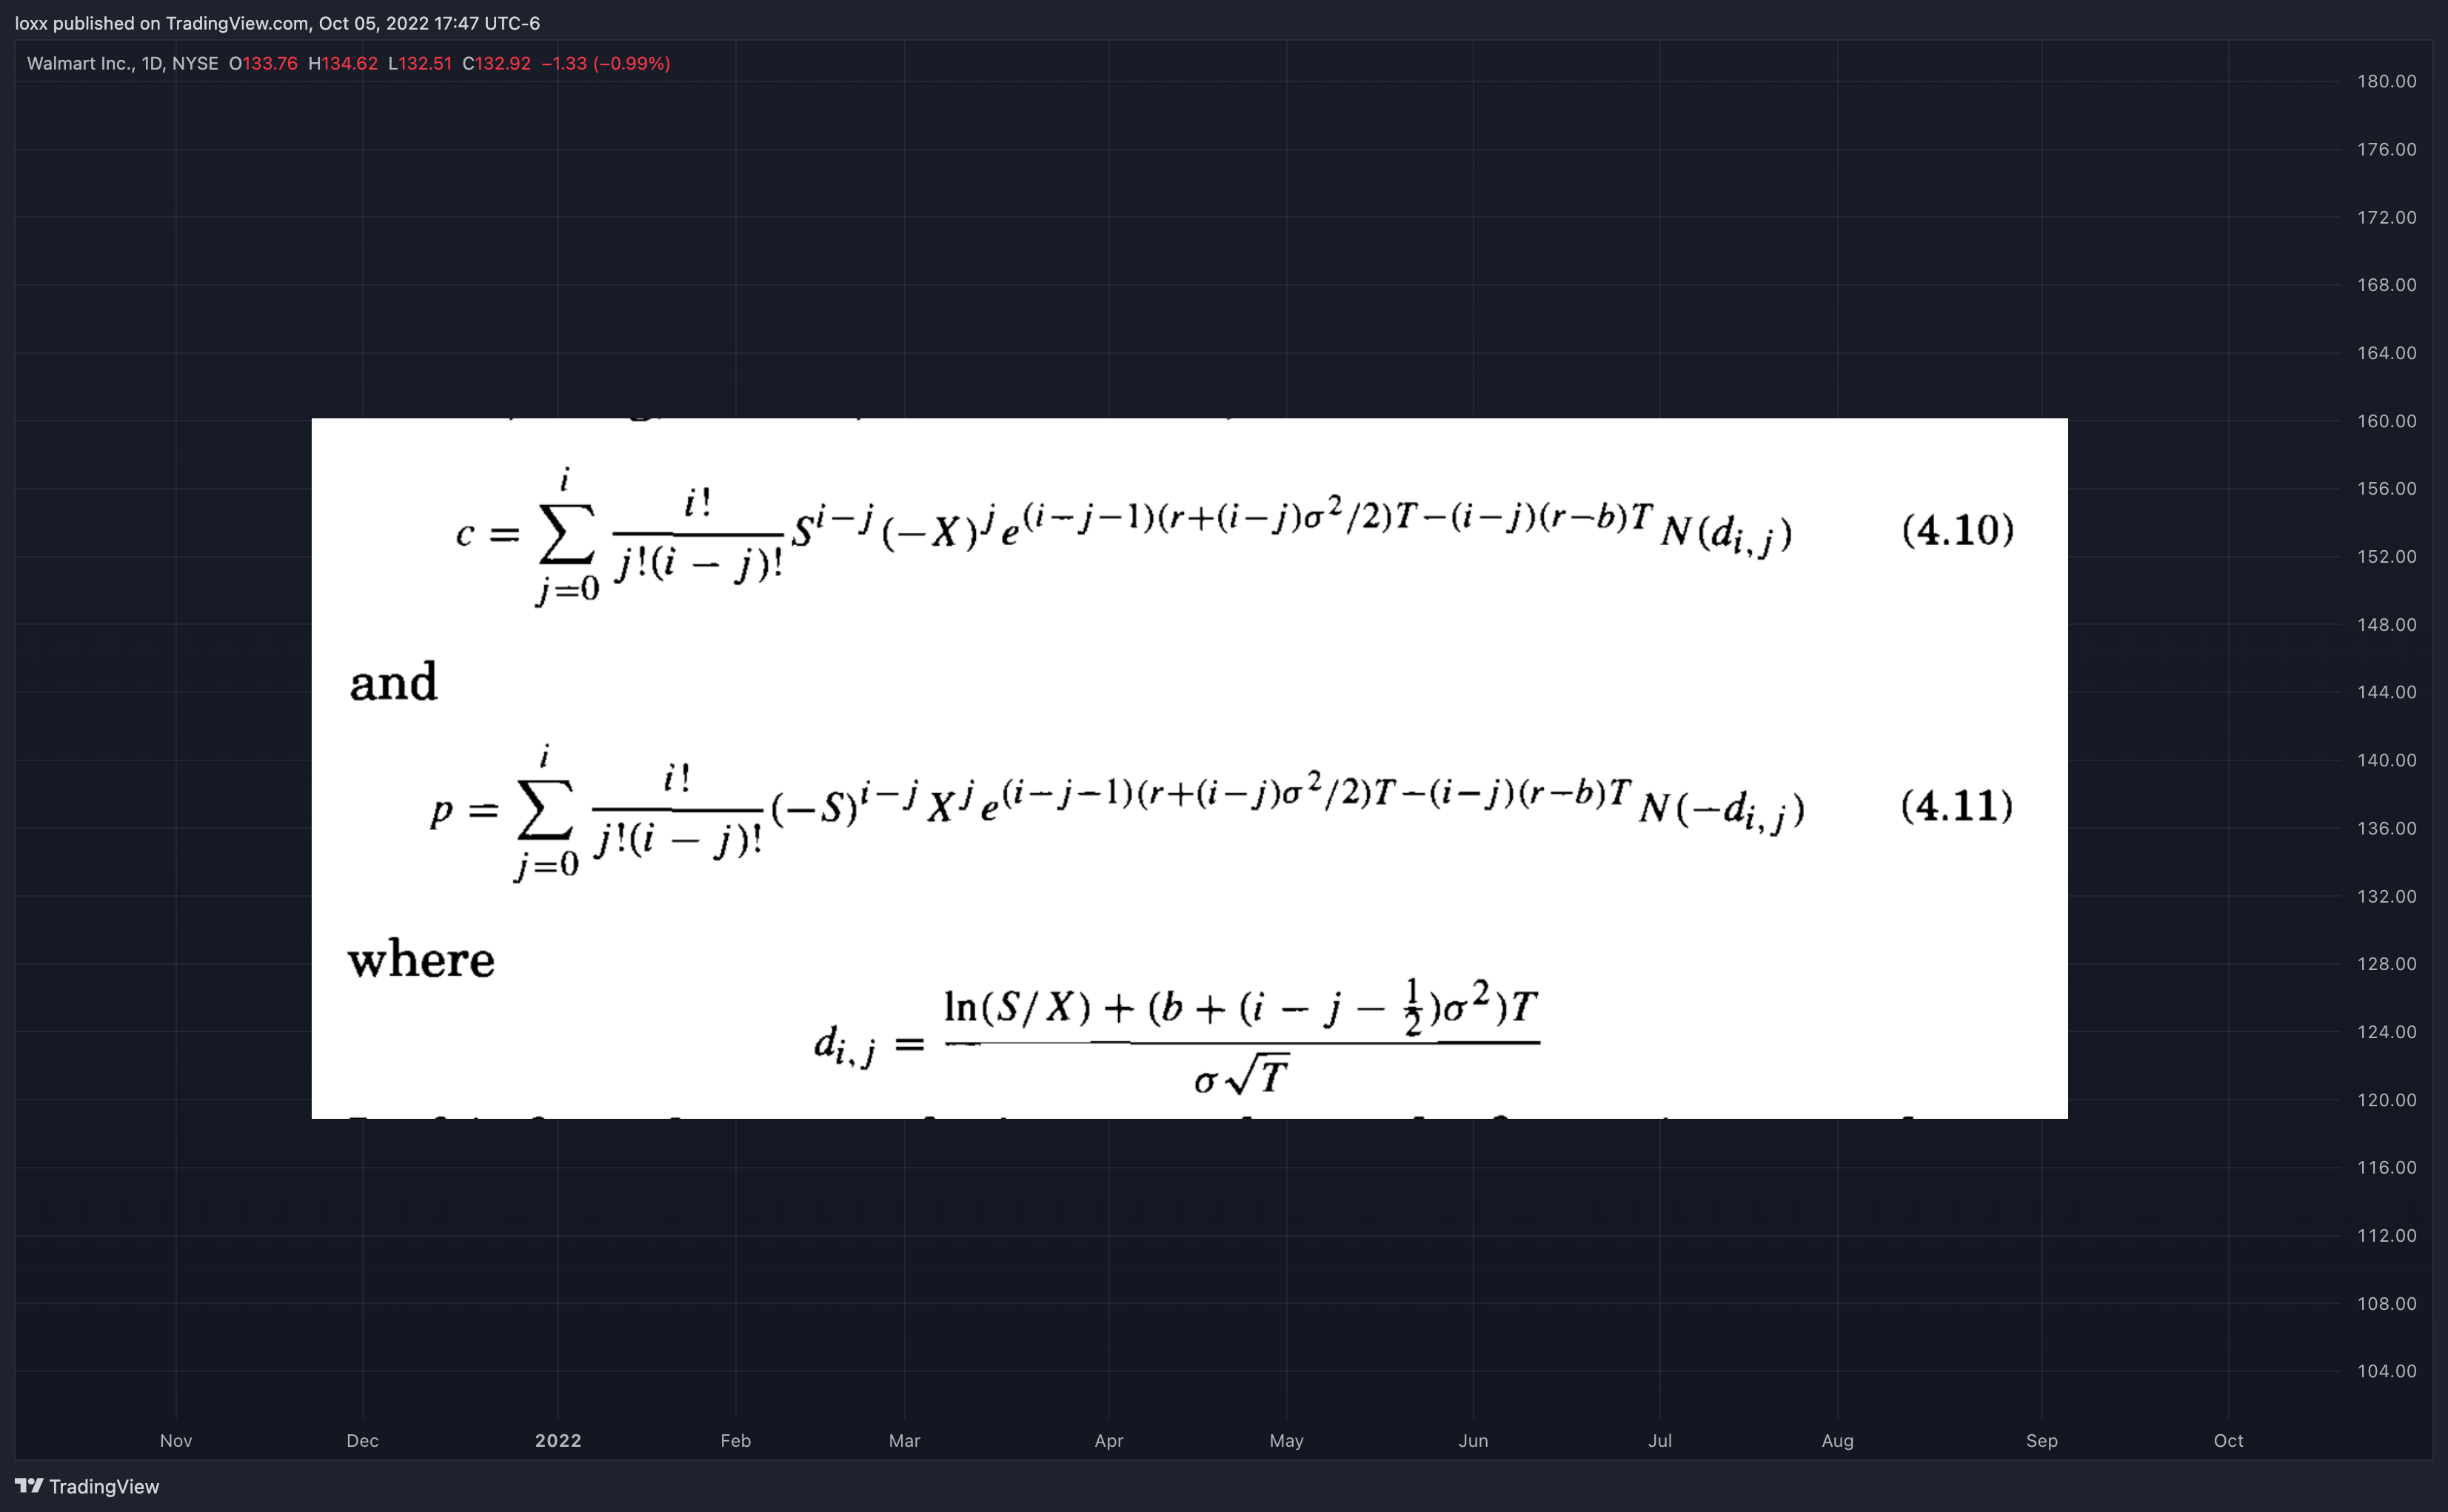Select the 172.00 price axis label
Screen dimensions: 2448x1512
[x=2386, y=217]
